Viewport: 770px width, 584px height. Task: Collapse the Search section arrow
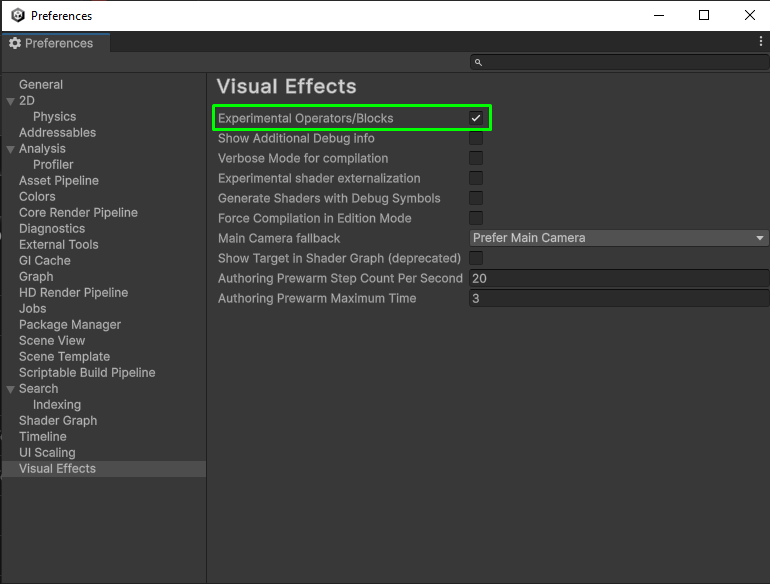point(10,389)
